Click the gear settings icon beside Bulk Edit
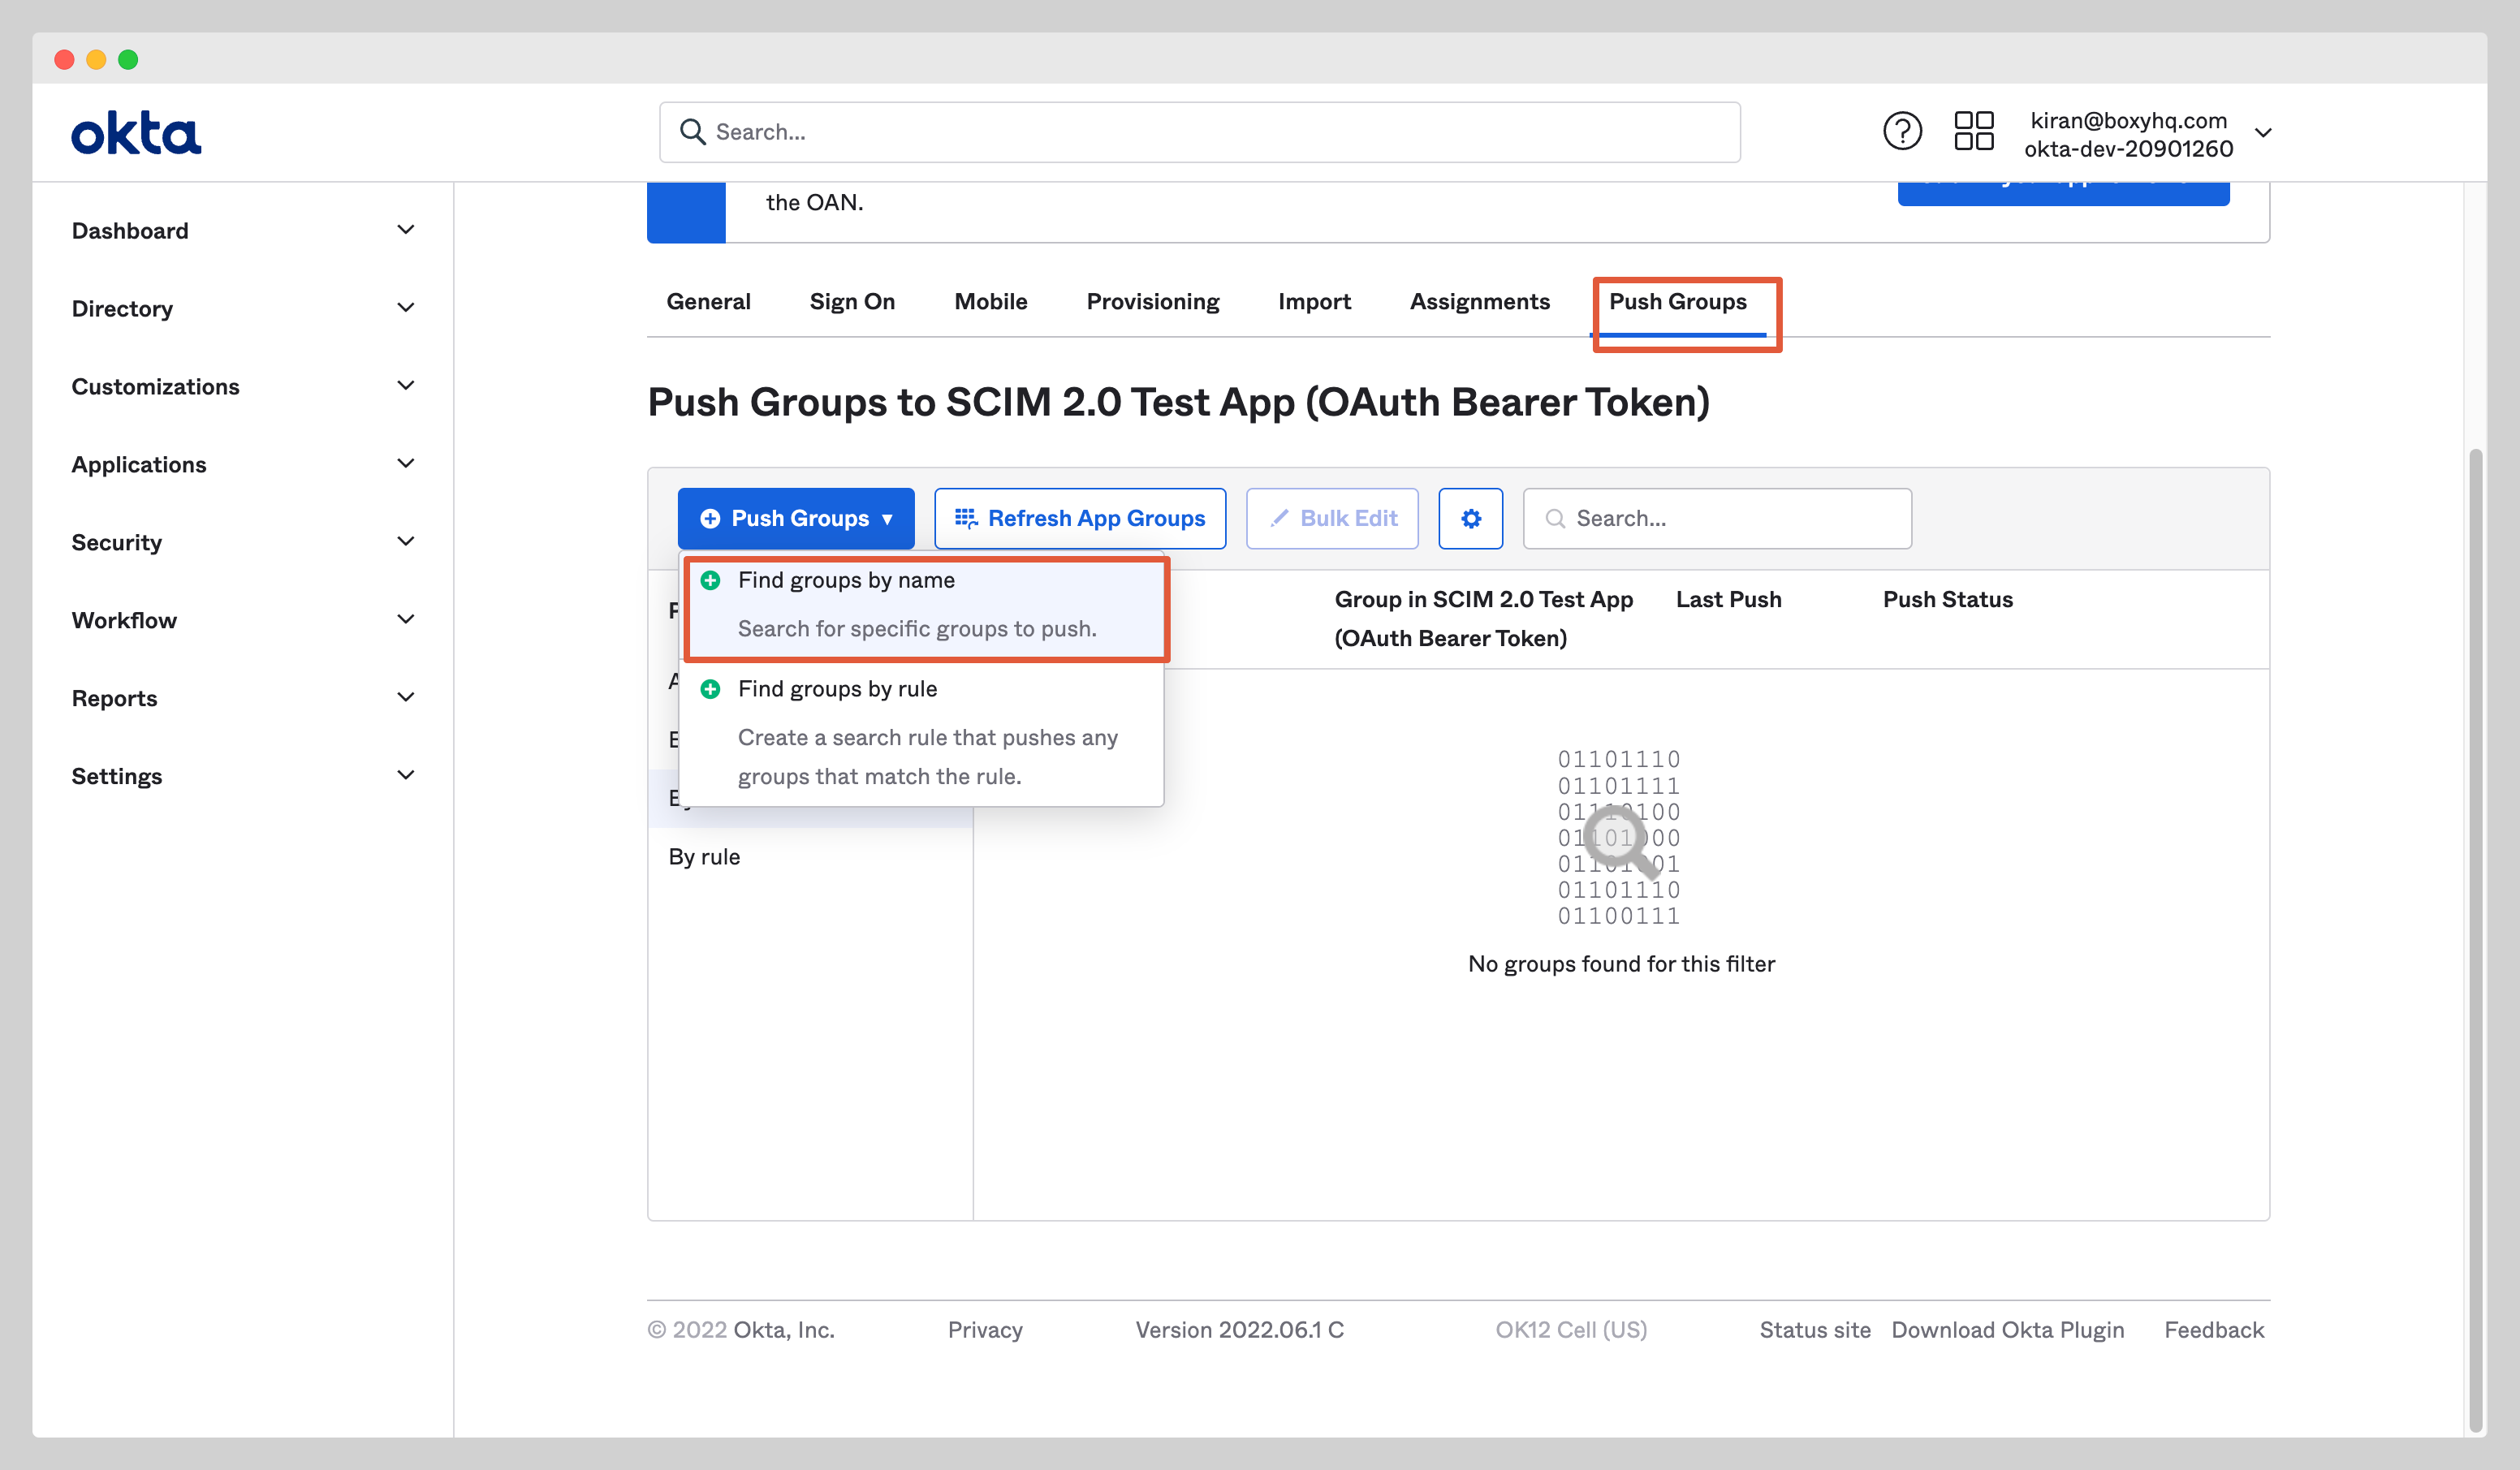This screenshot has height=1470, width=2520. coord(1470,518)
